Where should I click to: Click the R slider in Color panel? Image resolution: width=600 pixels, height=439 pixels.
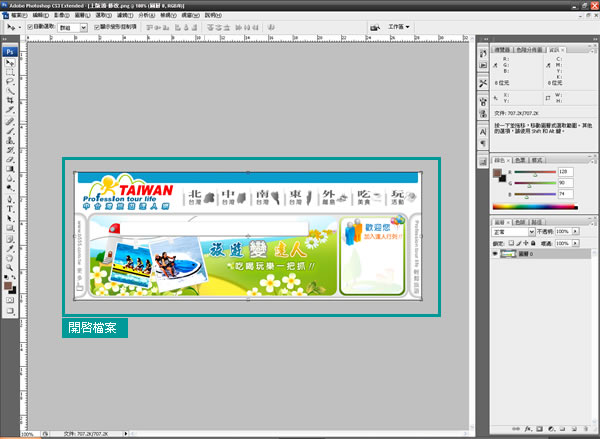[535, 173]
